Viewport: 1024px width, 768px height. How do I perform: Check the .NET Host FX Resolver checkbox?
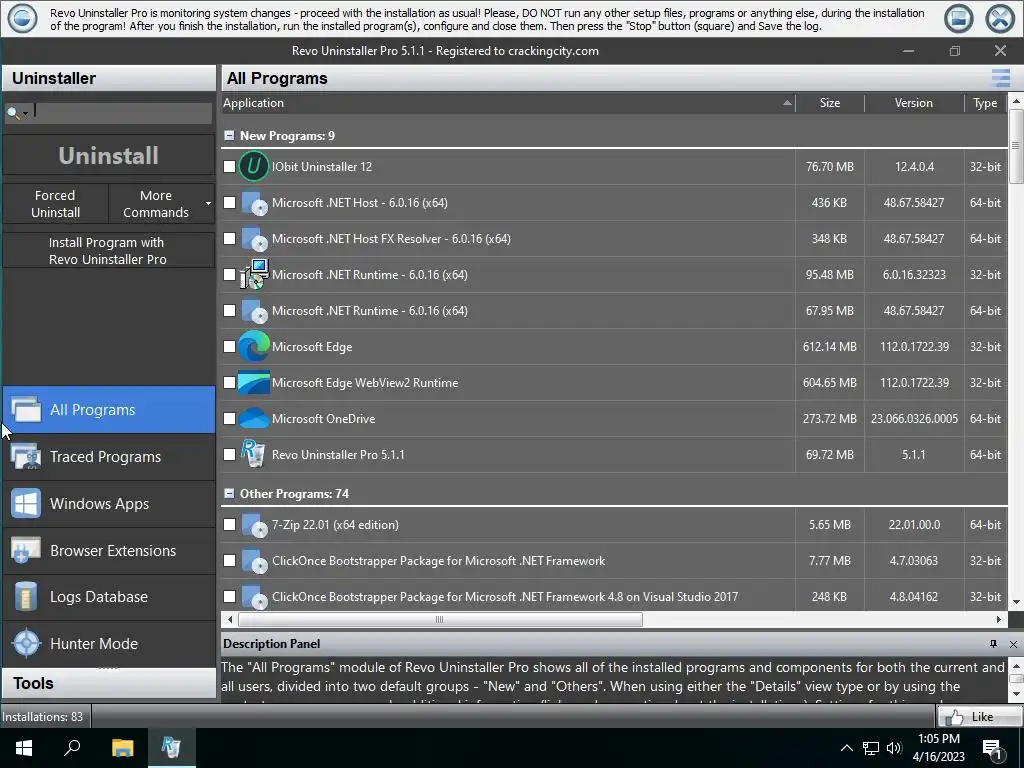coord(229,238)
